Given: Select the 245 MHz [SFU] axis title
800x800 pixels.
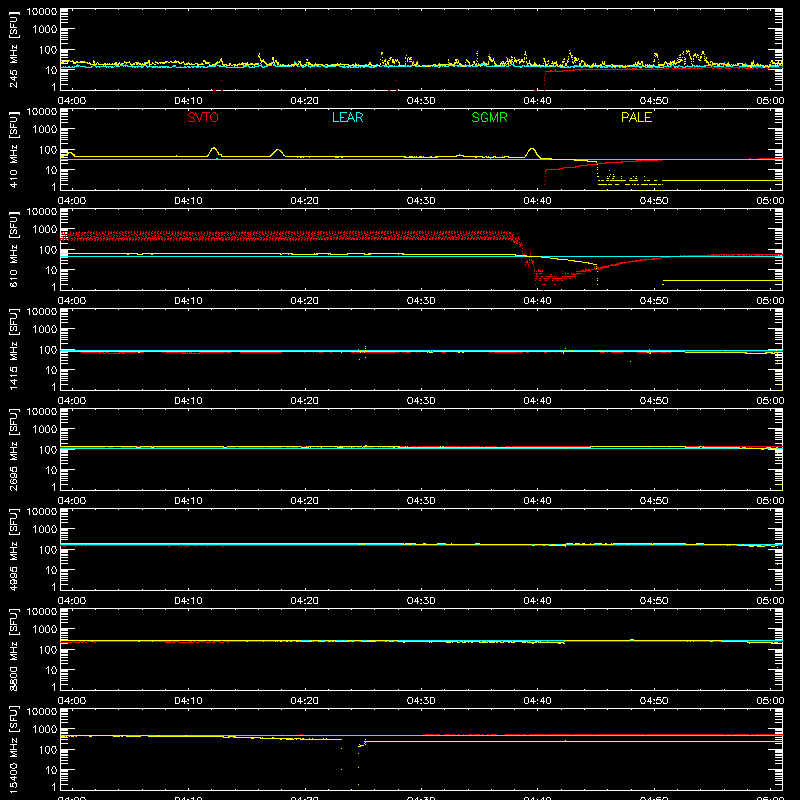Looking at the screenshot, I should point(13,49).
